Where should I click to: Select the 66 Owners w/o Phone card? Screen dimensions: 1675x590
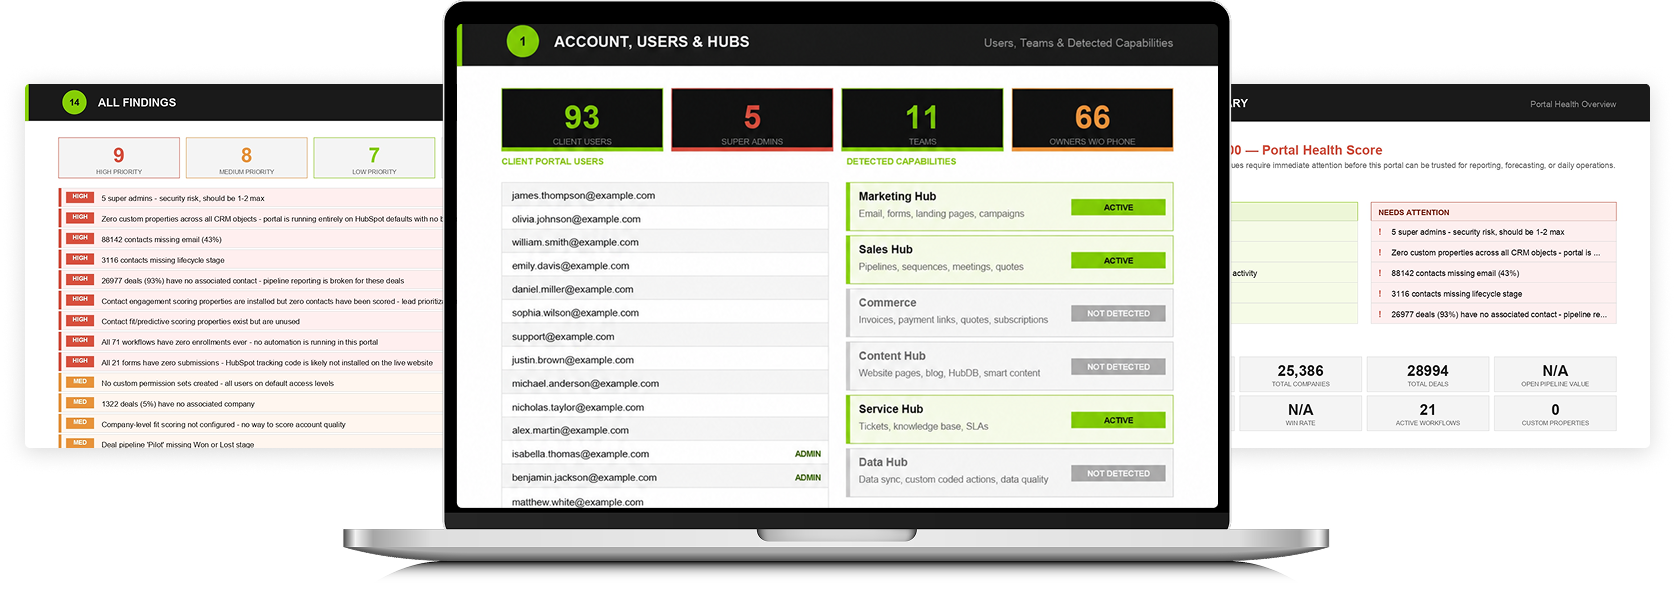point(1092,119)
